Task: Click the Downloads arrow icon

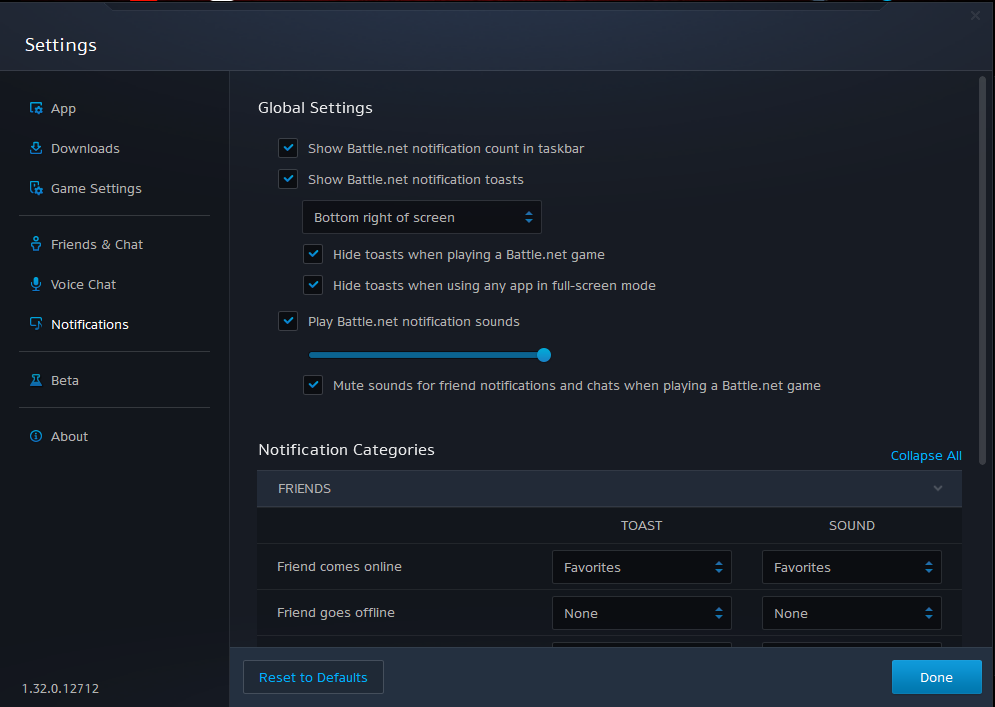Action: coord(36,149)
